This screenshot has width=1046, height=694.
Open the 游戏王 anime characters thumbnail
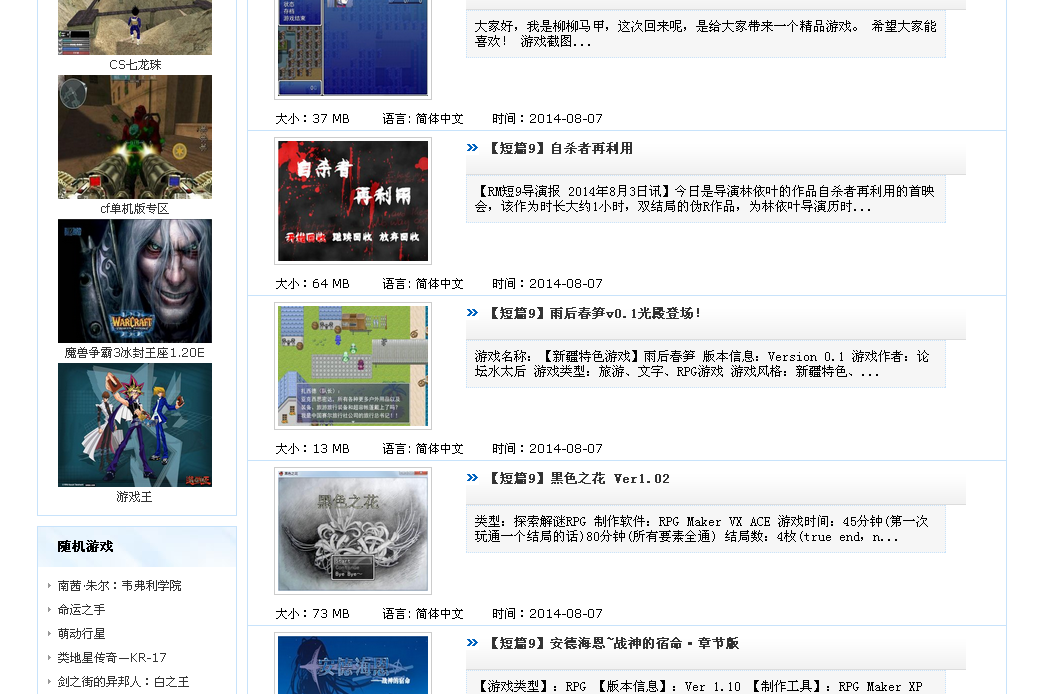(x=135, y=425)
